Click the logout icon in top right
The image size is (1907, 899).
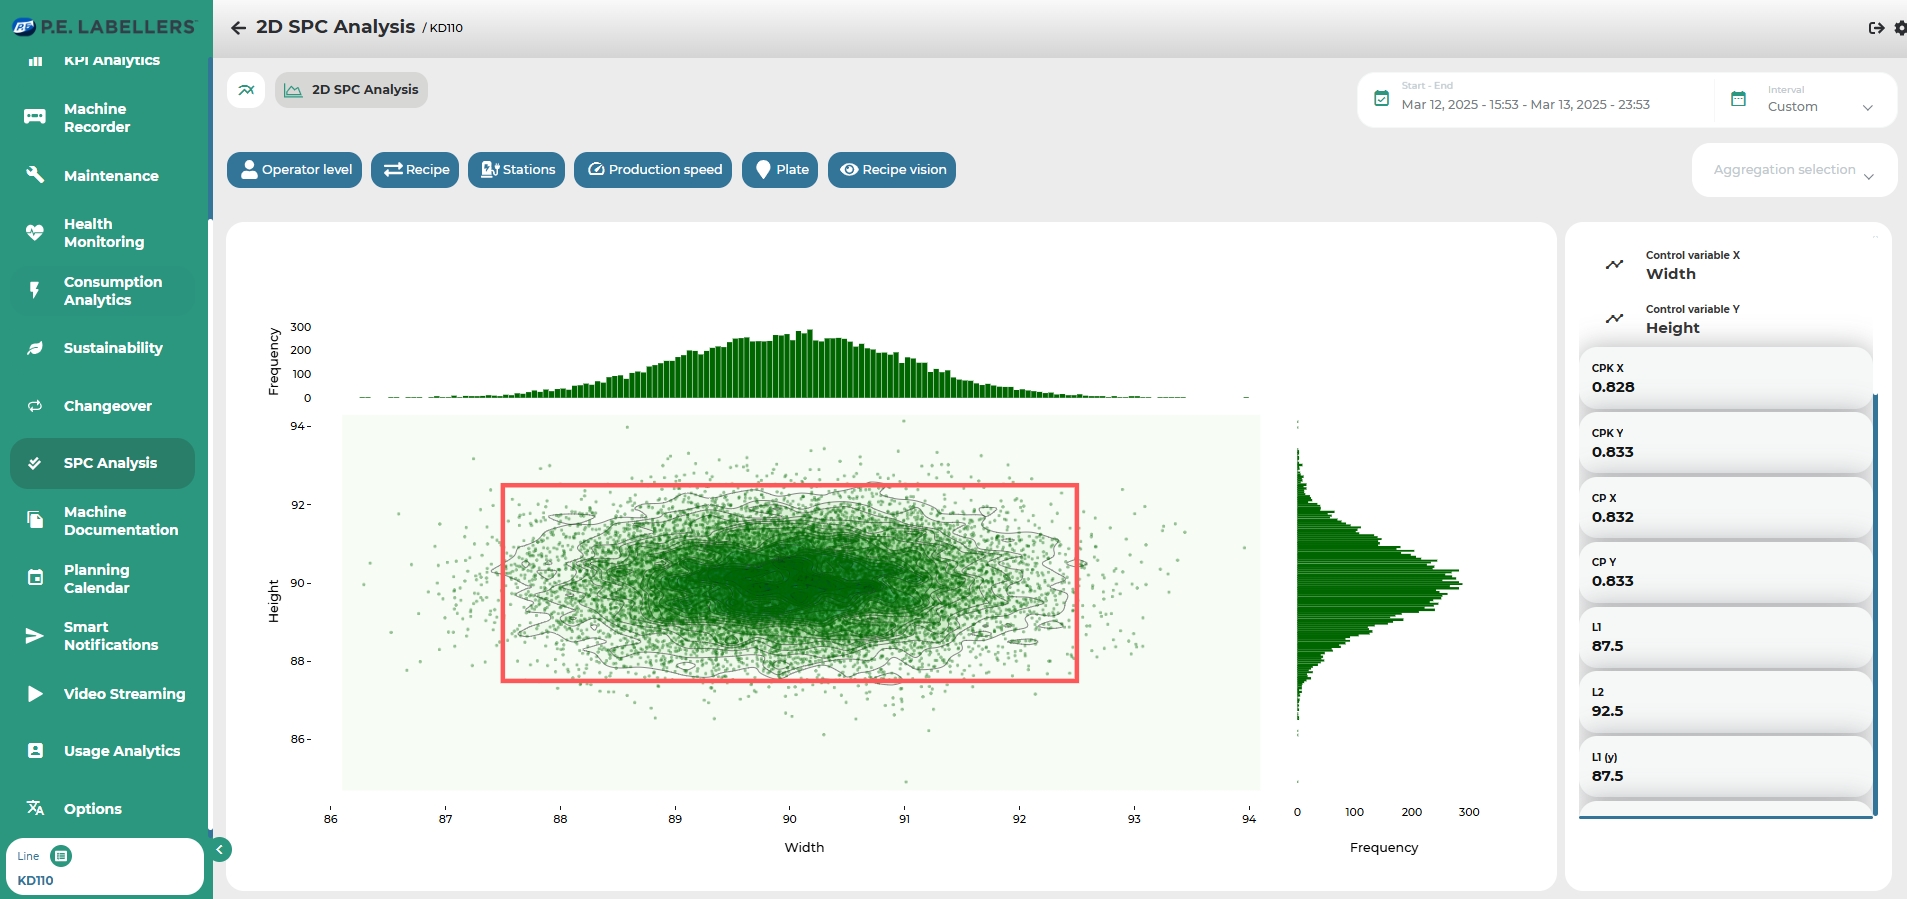coord(1876,28)
